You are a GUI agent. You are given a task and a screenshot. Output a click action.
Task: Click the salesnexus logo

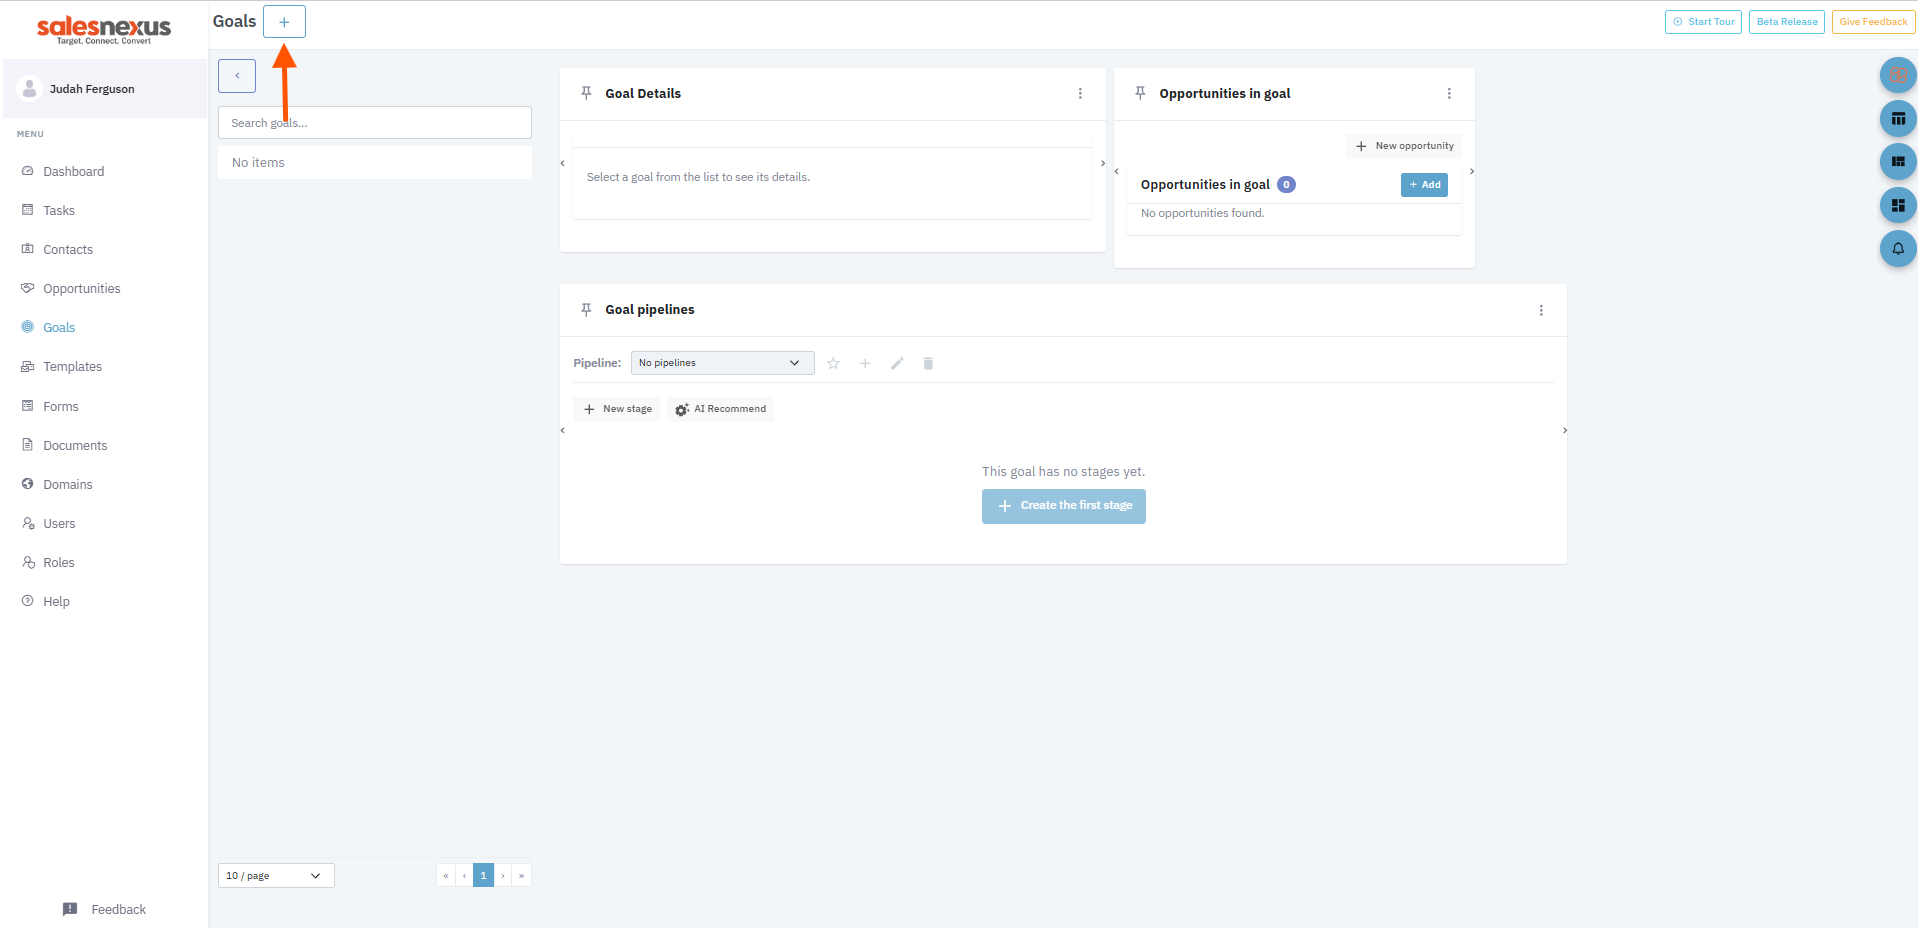click(104, 29)
